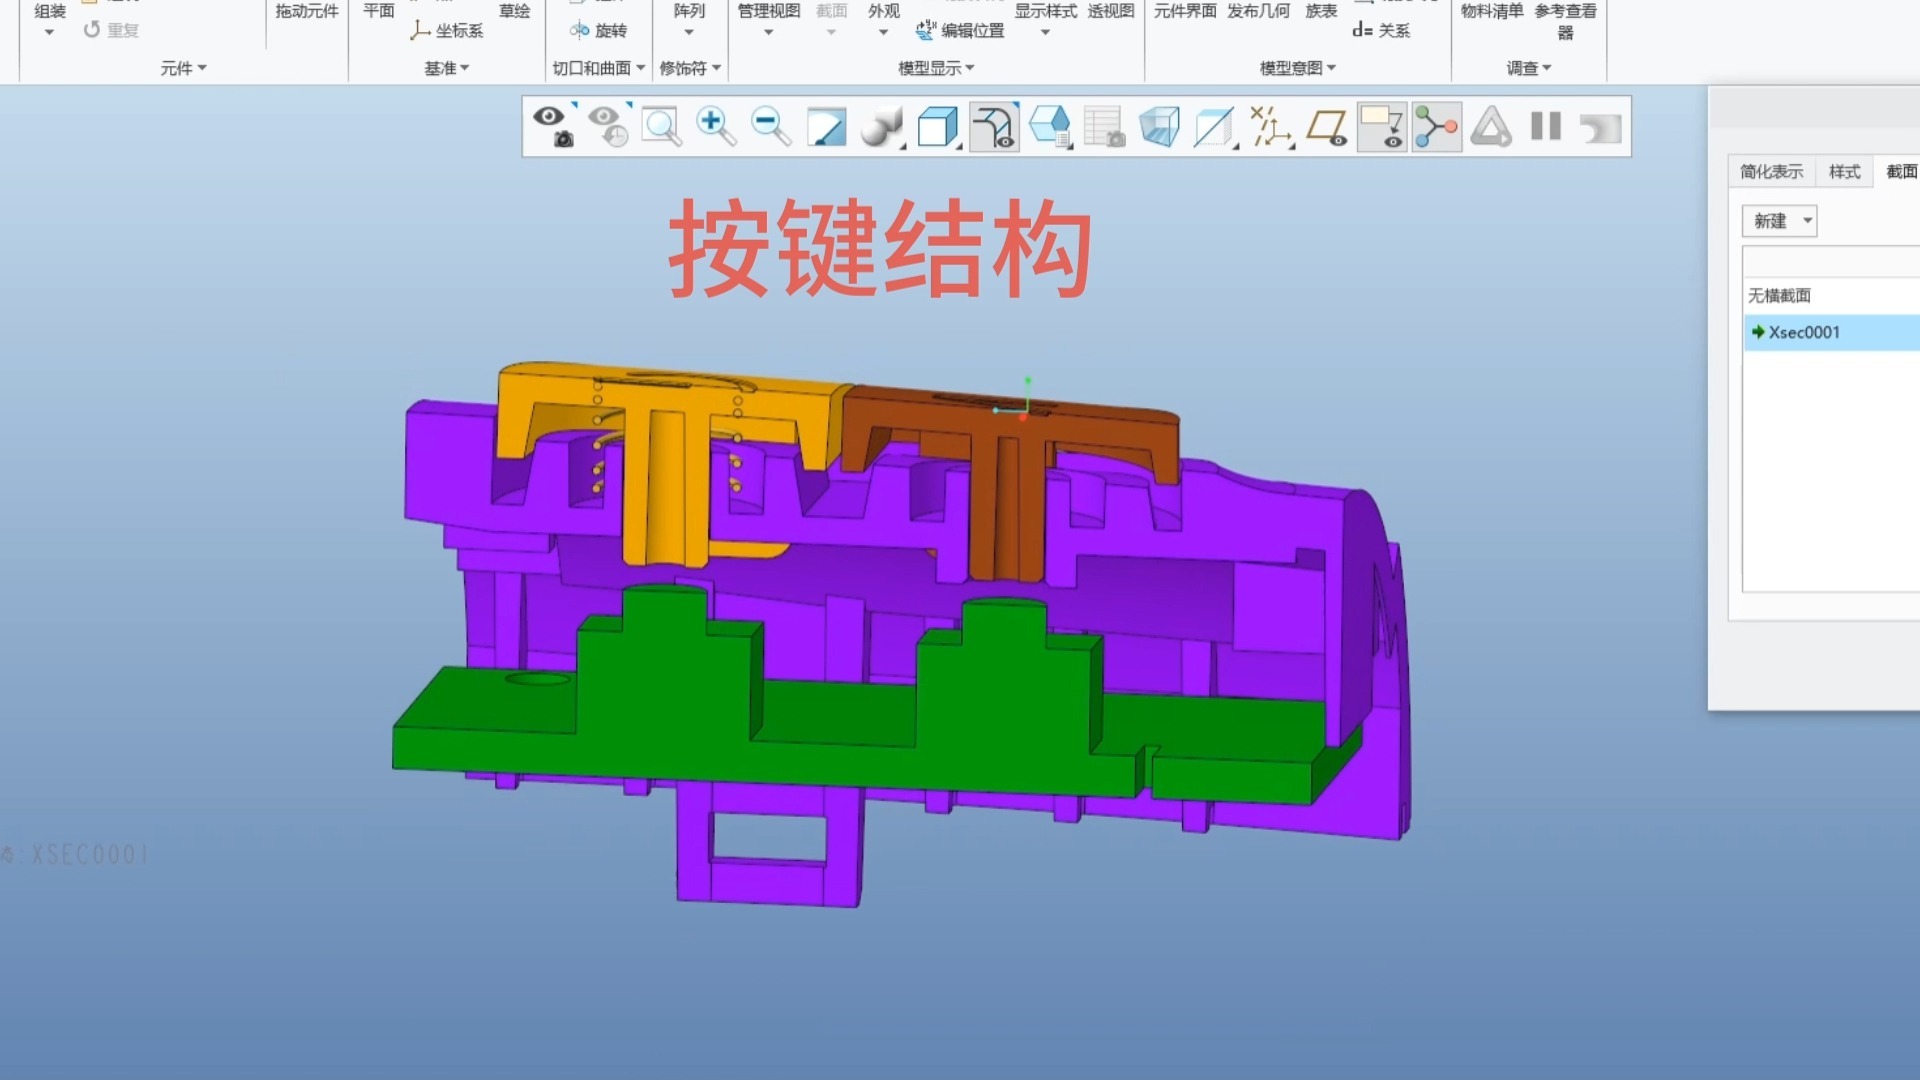Select Xsec0001 in the section list

[1803, 332]
